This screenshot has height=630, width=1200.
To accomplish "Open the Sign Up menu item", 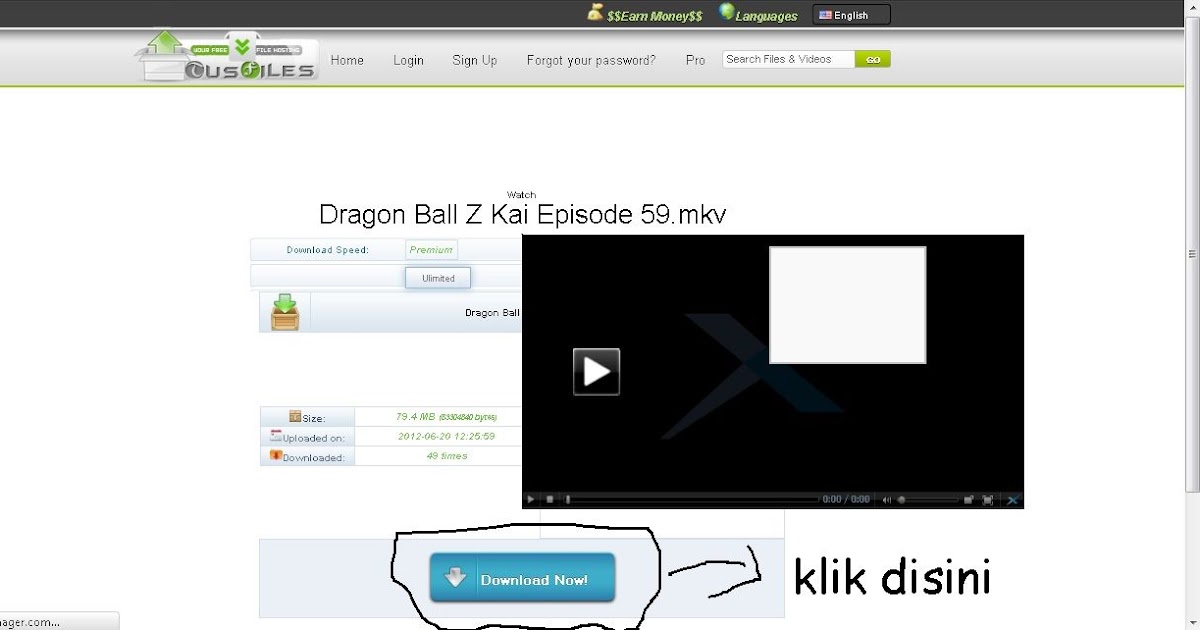I will [474, 60].
